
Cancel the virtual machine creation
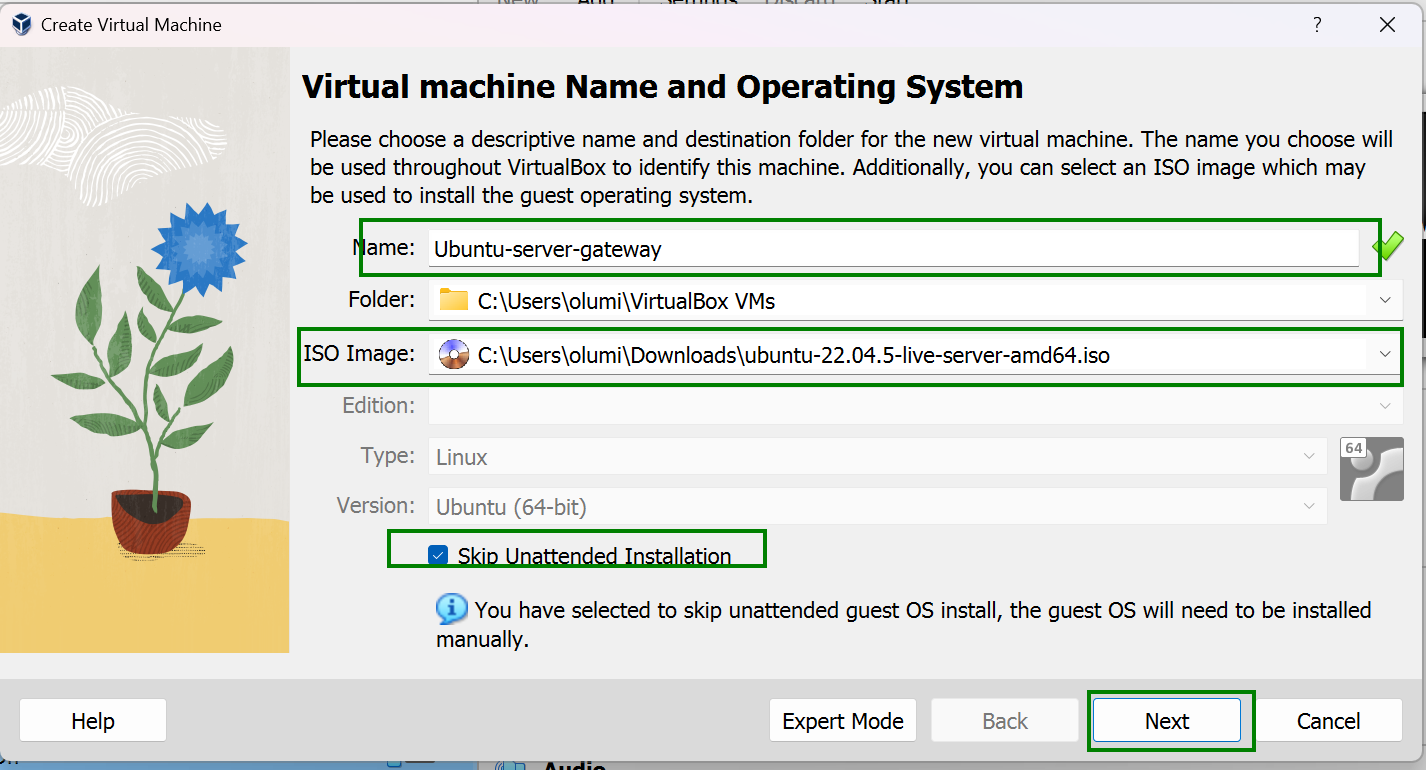pyautogui.click(x=1329, y=721)
